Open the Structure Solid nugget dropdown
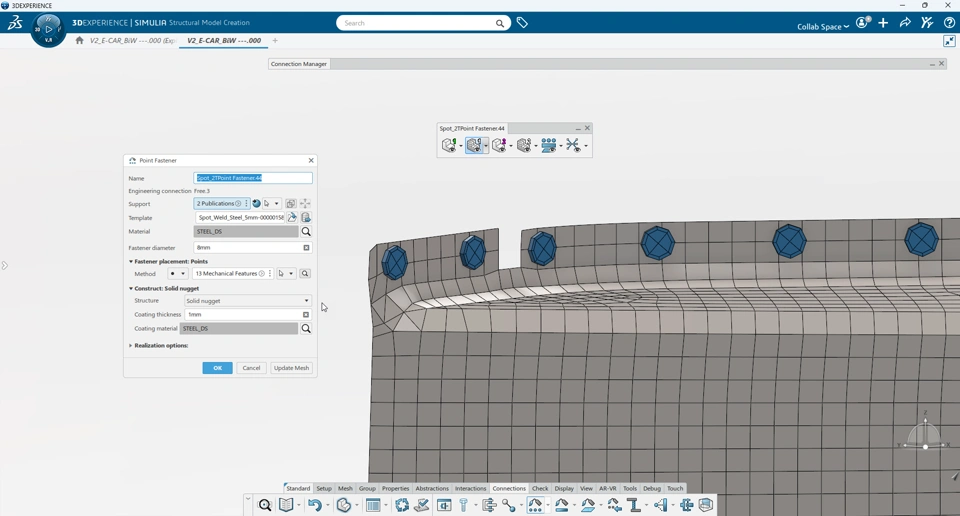The image size is (960, 516). click(248, 301)
